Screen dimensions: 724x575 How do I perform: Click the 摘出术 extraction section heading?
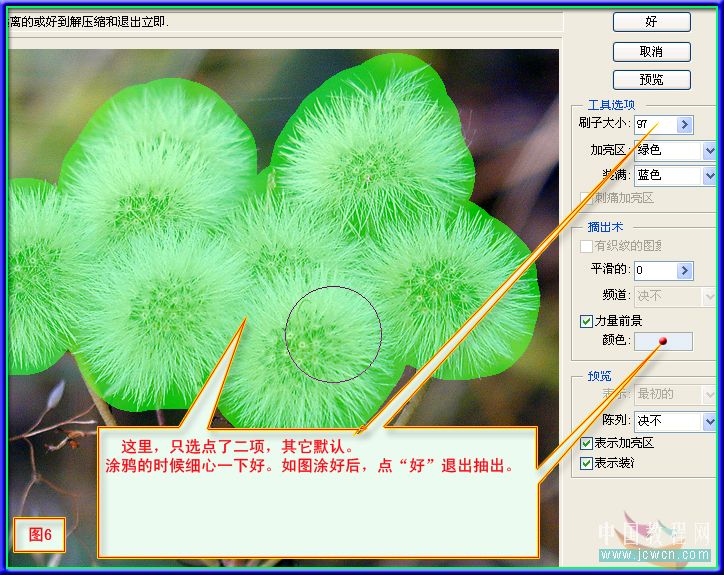click(605, 227)
